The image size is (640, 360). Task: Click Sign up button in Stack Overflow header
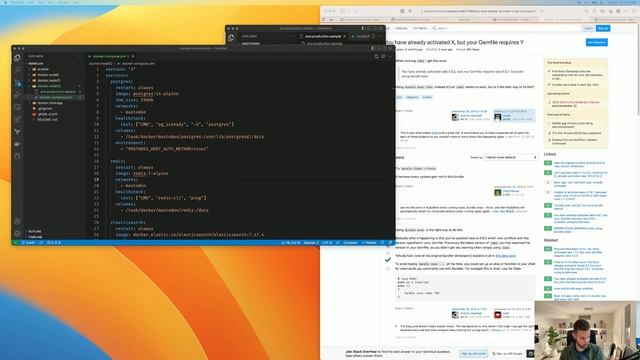point(602,28)
